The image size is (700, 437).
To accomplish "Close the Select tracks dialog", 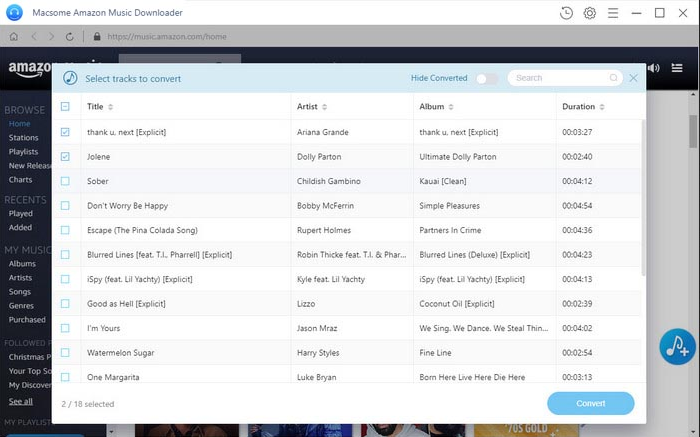I will coord(633,78).
